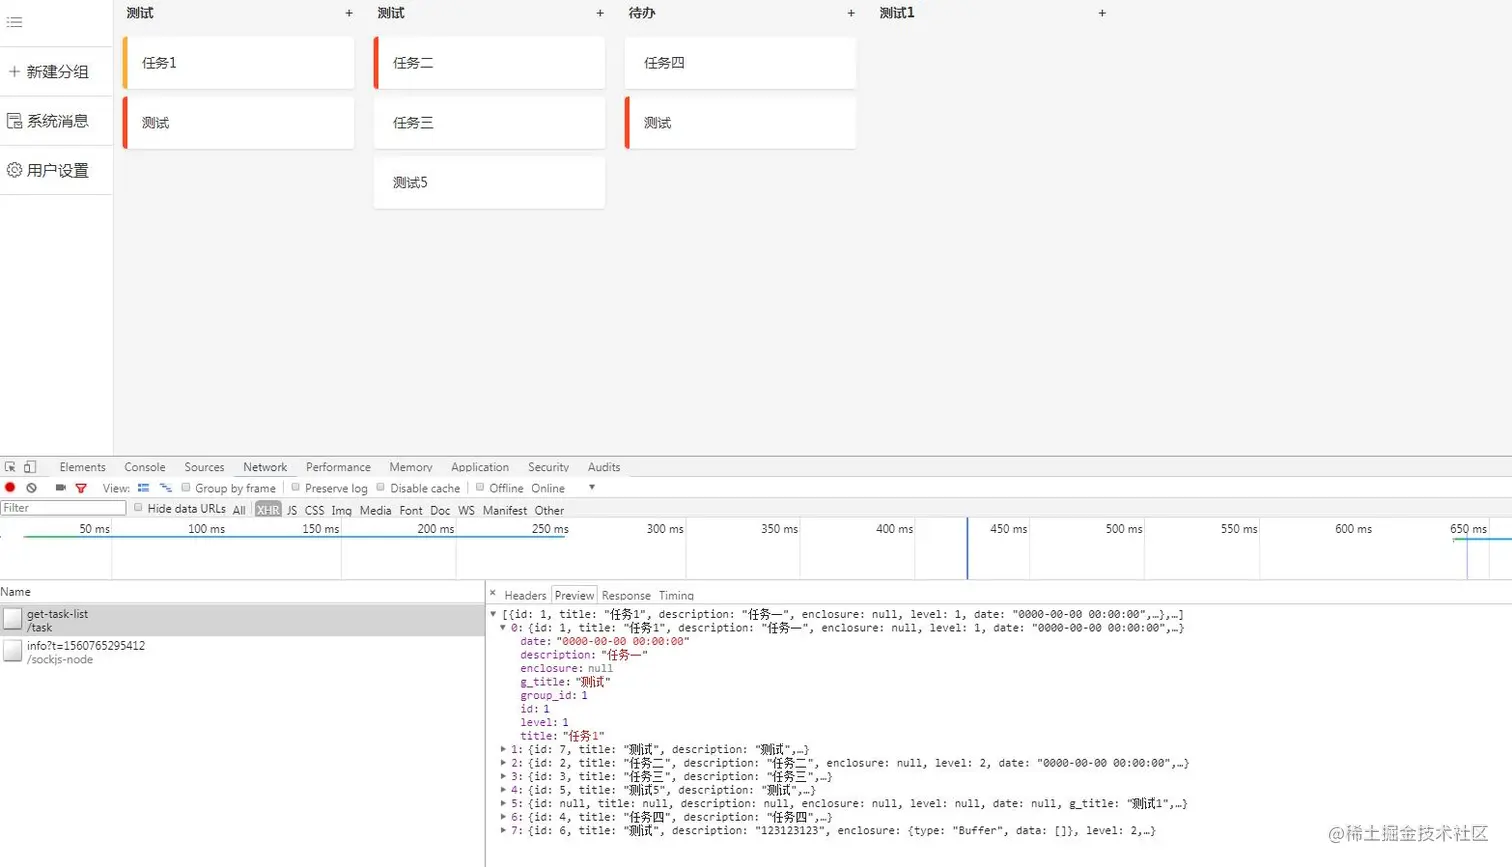The height and width of the screenshot is (867, 1512).
Task: Click 新建分组 in the sidebar
Action: point(56,72)
